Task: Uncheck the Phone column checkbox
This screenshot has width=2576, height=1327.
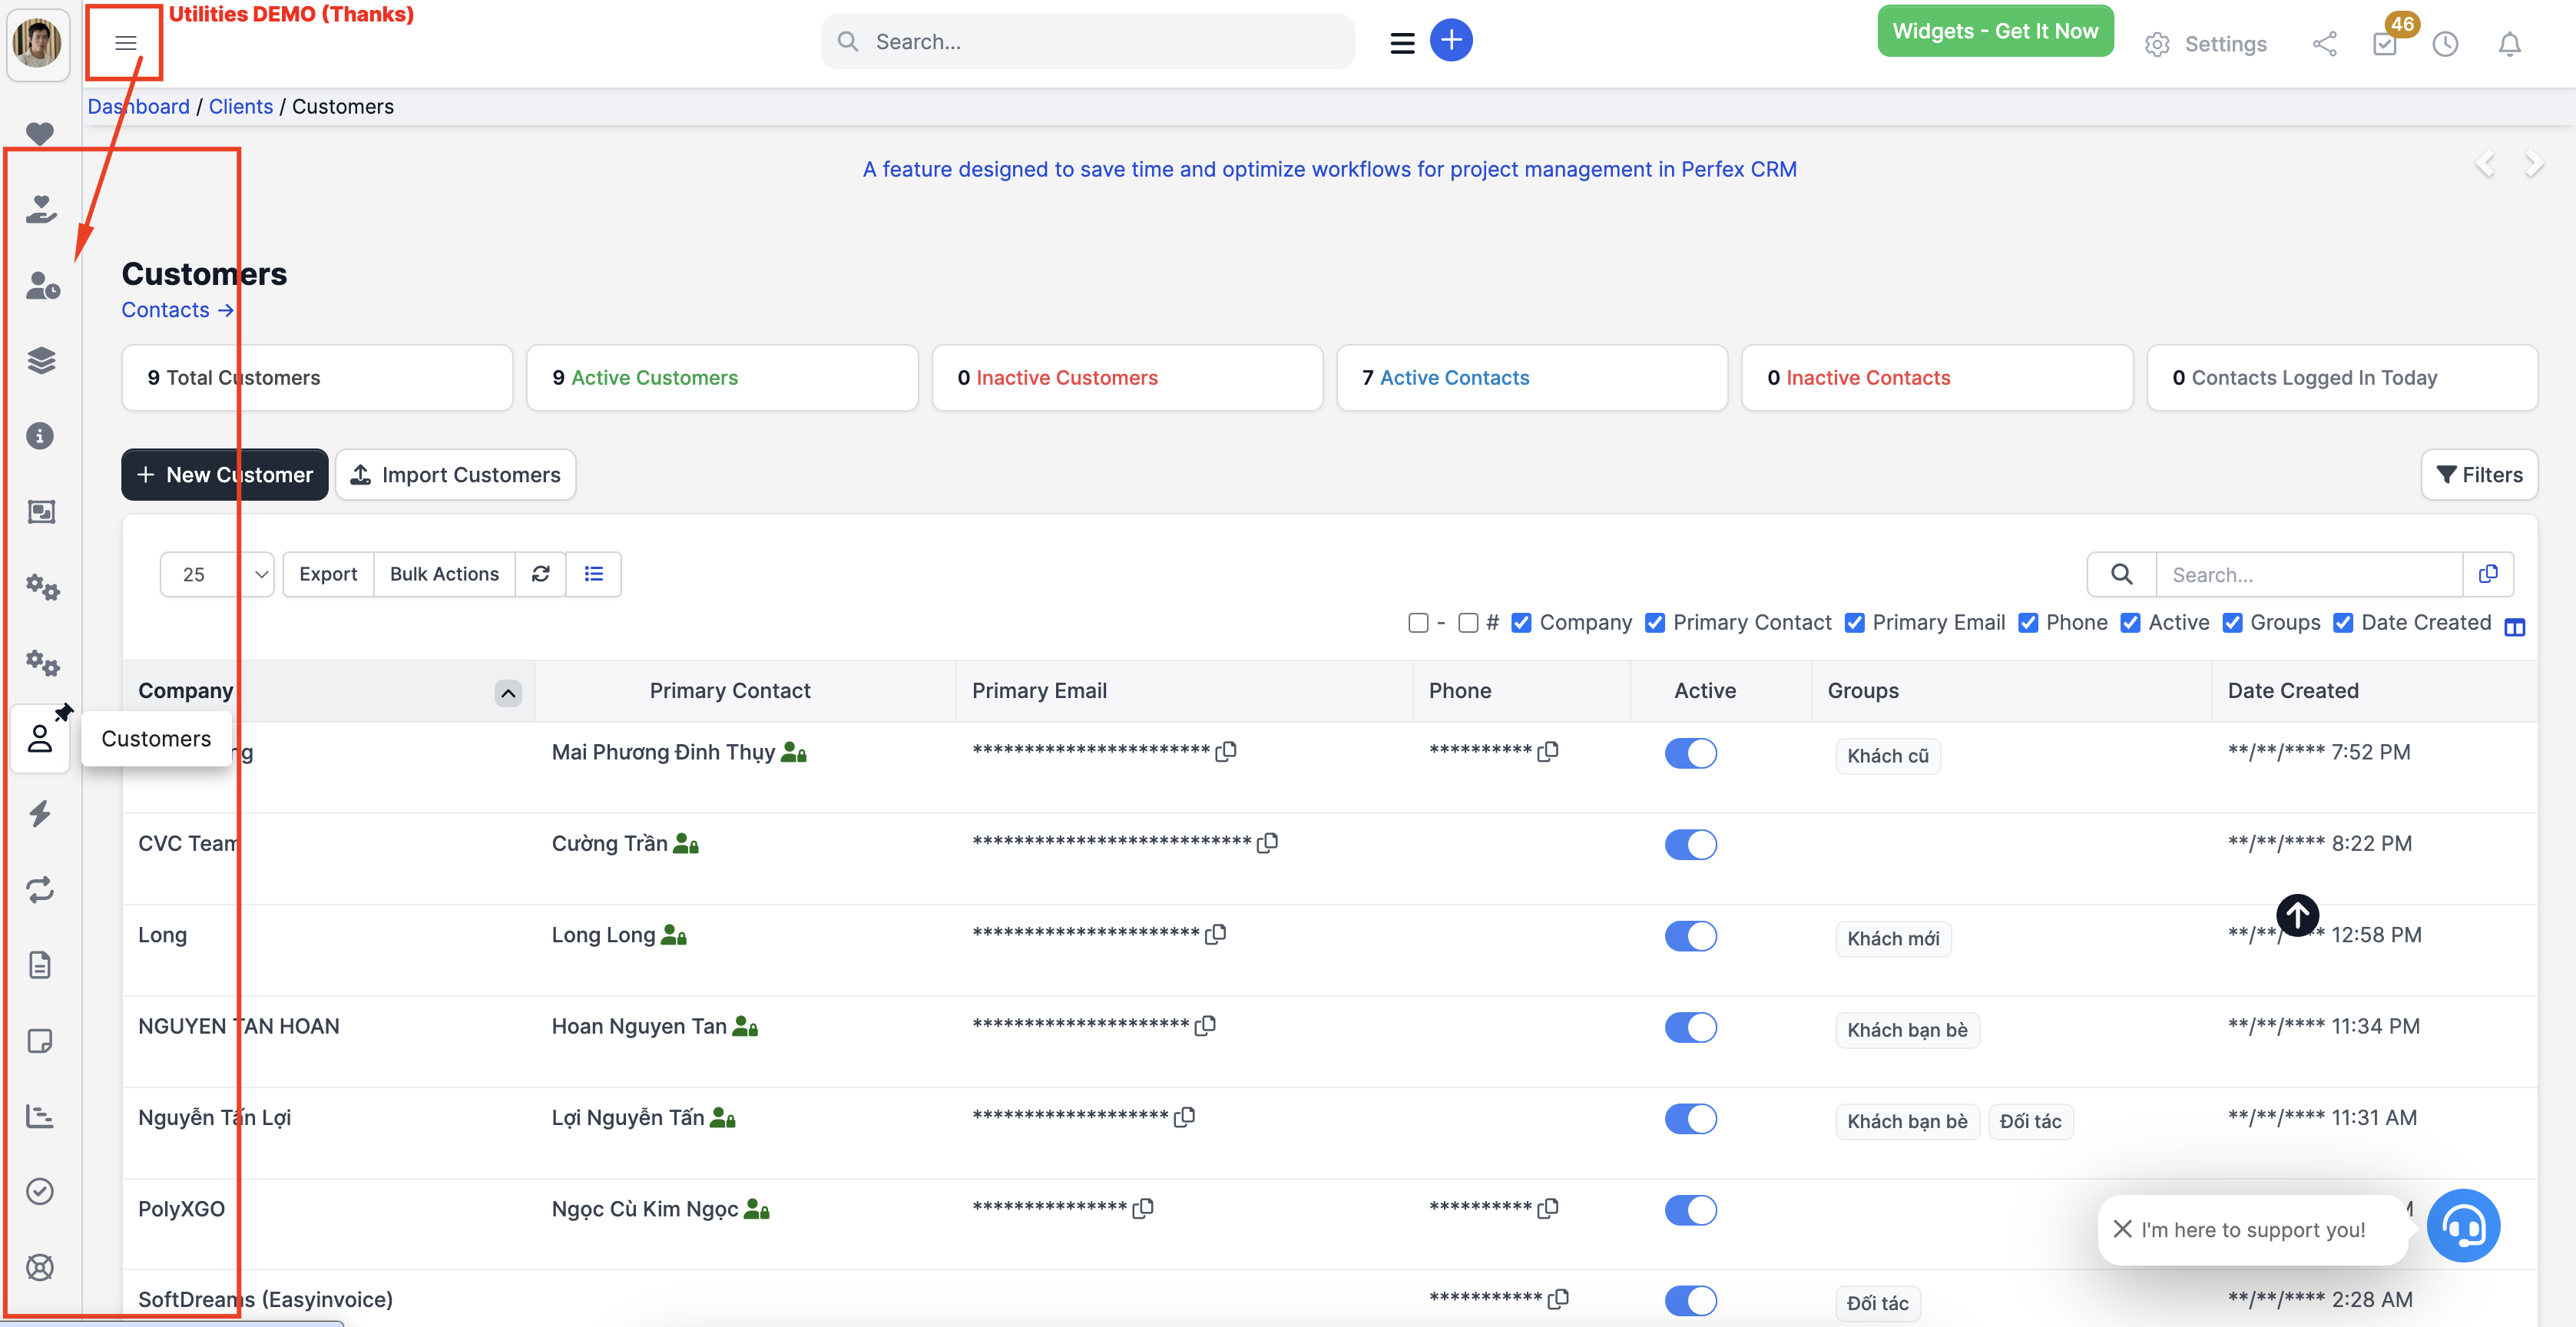Action: click(2029, 622)
